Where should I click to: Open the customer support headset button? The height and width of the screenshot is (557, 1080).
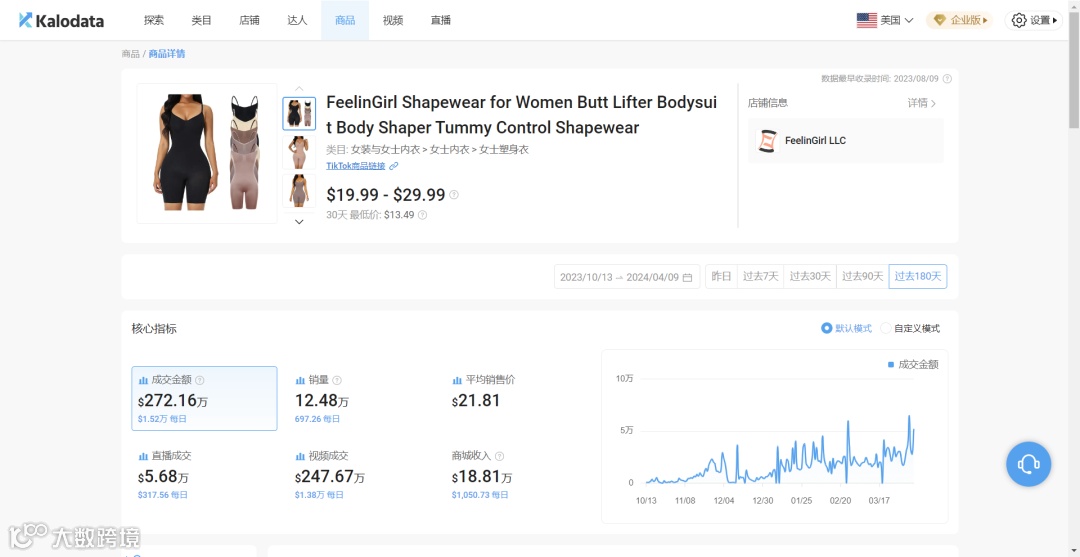(x=1028, y=464)
